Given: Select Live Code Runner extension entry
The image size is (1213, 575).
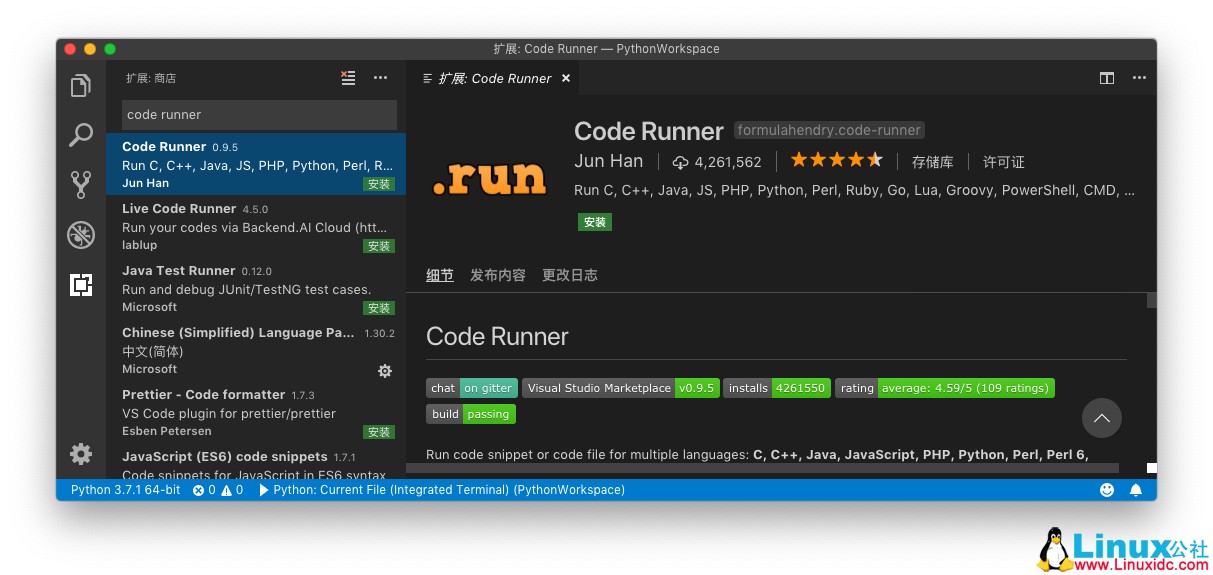Looking at the screenshot, I should click(x=256, y=227).
